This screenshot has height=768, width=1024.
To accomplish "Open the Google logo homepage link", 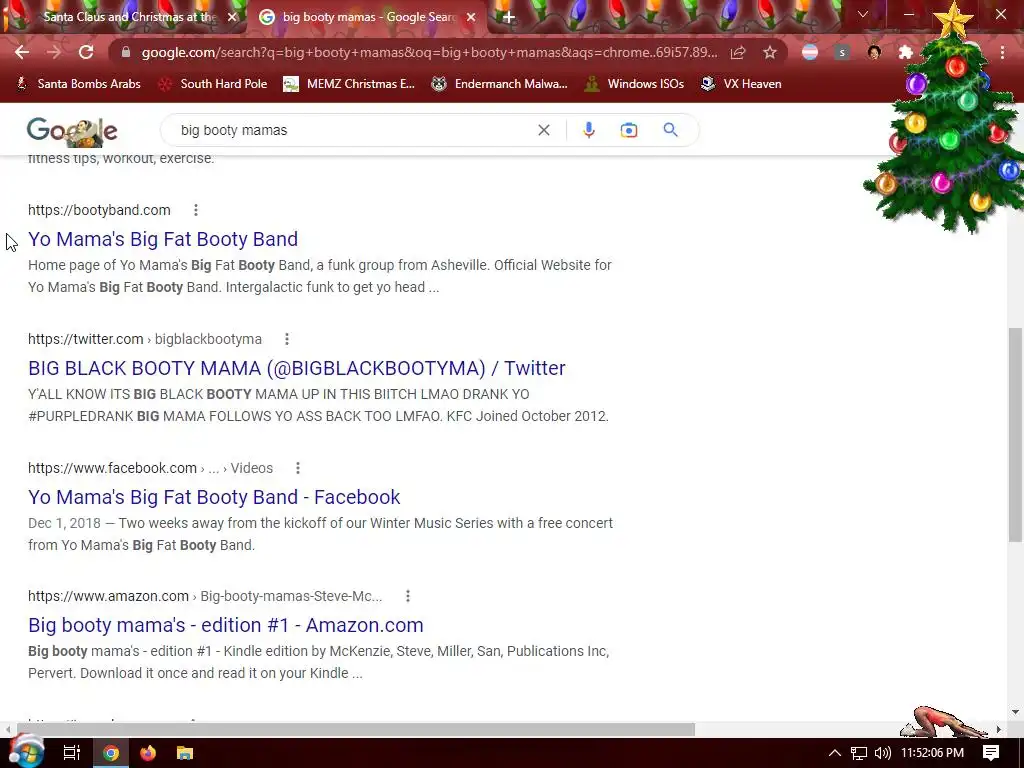I will tap(72, 131).
